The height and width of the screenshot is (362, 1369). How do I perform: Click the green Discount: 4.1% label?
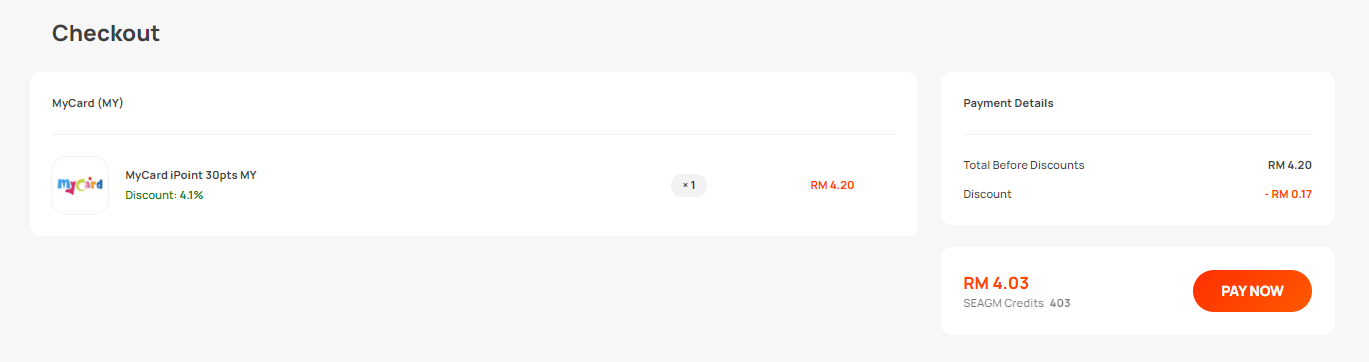pyautogui.click(x=164, y=195)
